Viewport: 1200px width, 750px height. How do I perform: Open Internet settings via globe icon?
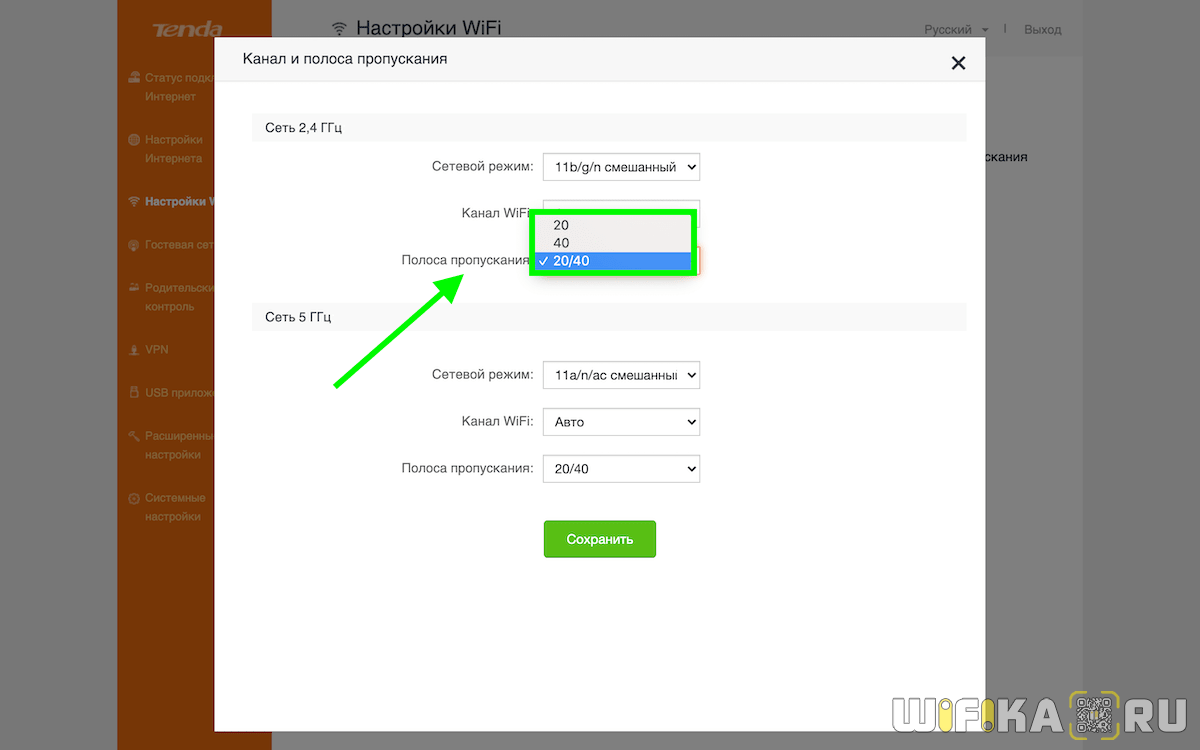pos(134,140)
